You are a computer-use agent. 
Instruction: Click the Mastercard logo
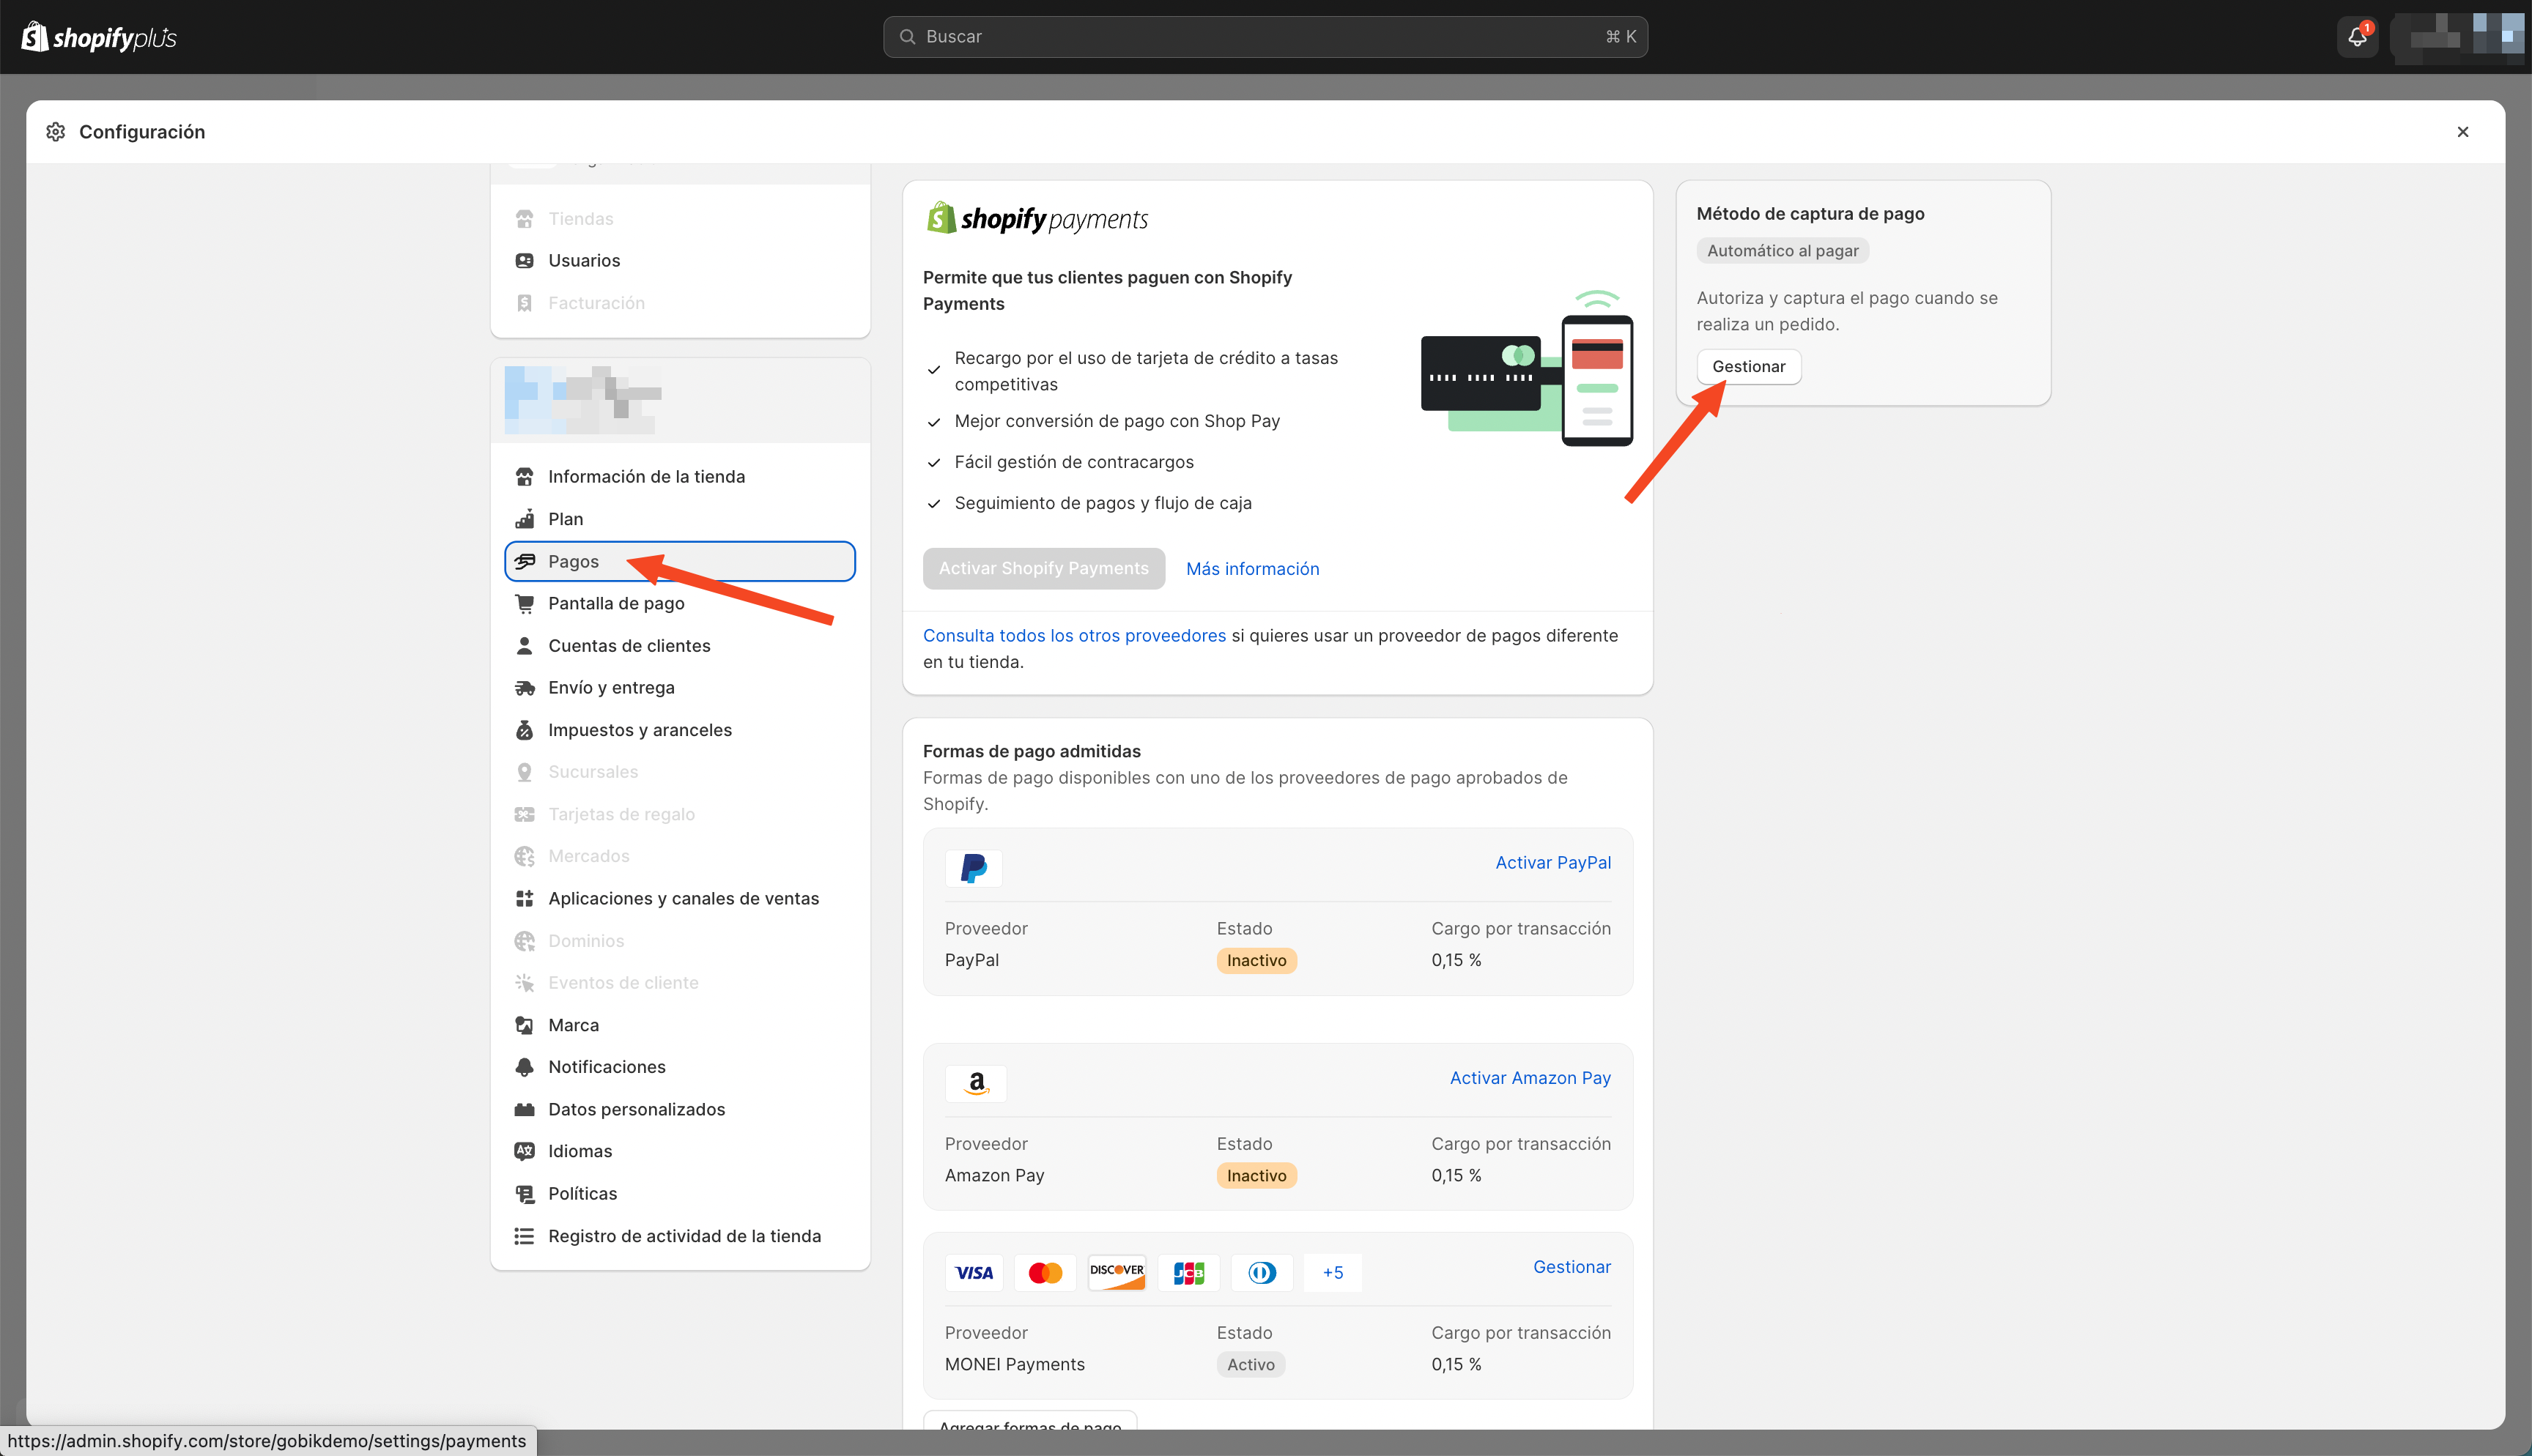[x=1045, y=1273]
